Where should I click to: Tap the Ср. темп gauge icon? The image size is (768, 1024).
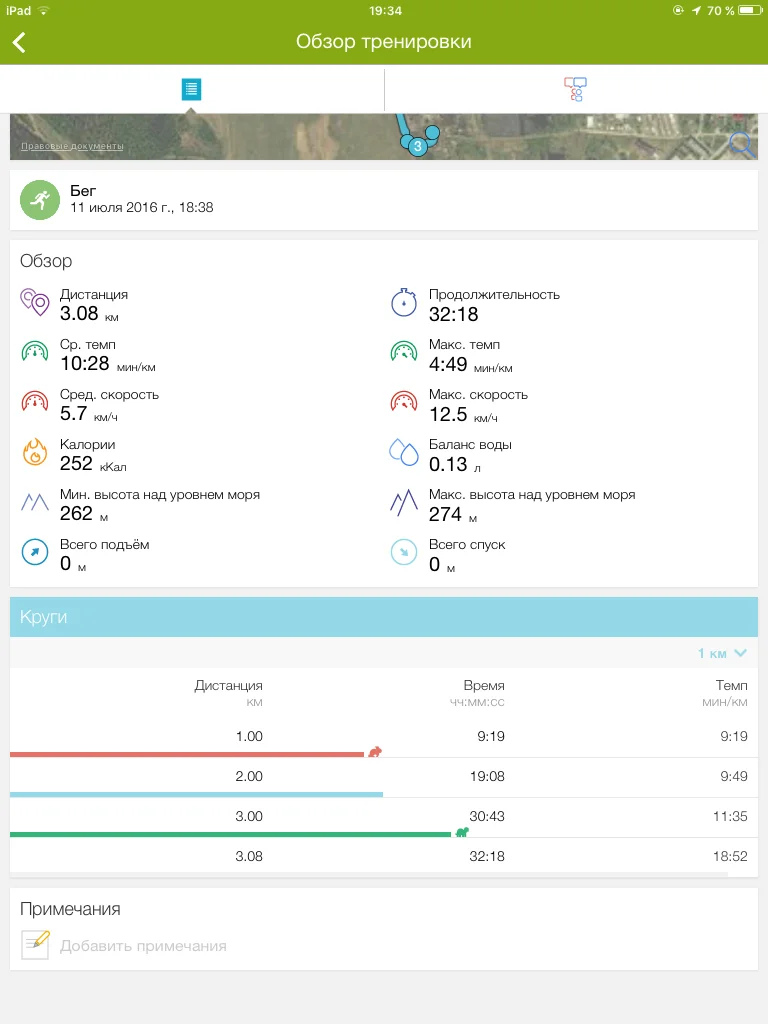[35, 351]
